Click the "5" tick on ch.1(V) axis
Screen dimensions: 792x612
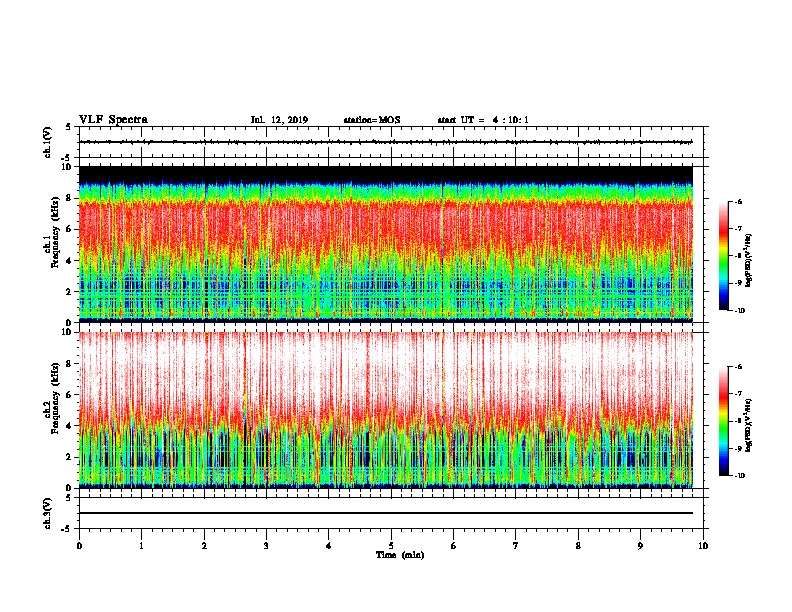(68, 127)
